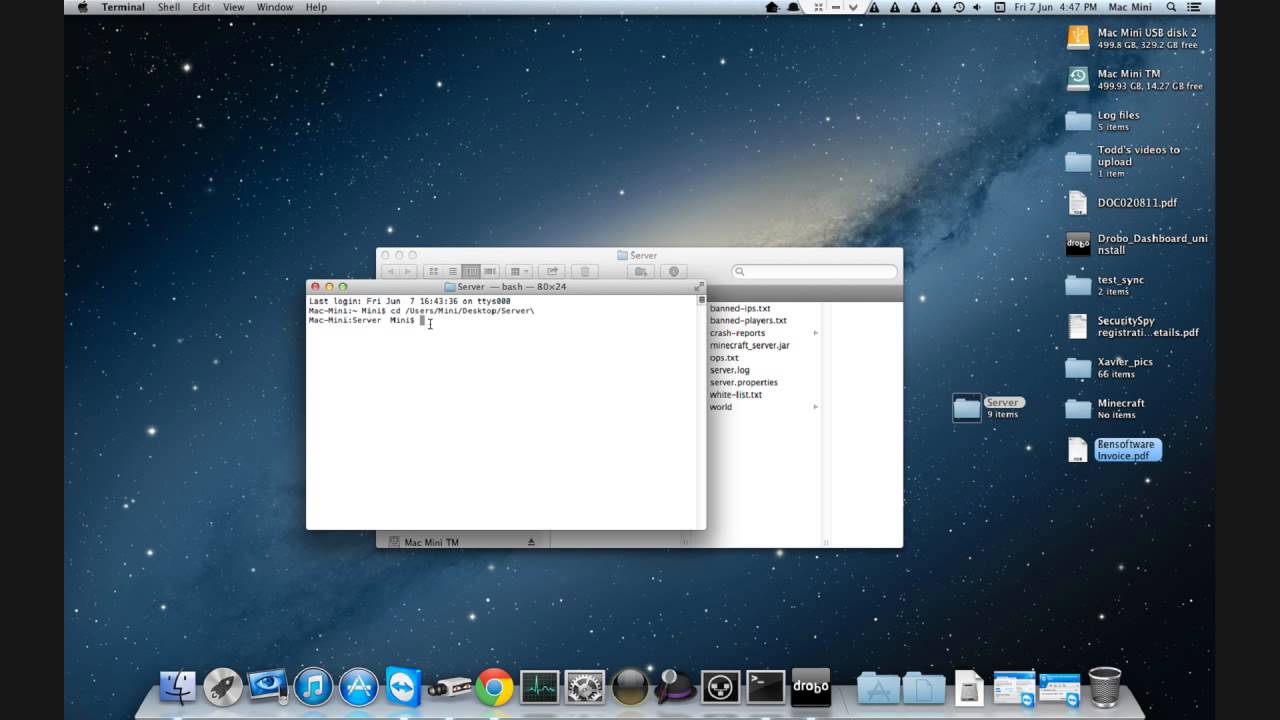1280x720 pixels.
Task: Select ops.txt in Finder
Action: [724, 358]
